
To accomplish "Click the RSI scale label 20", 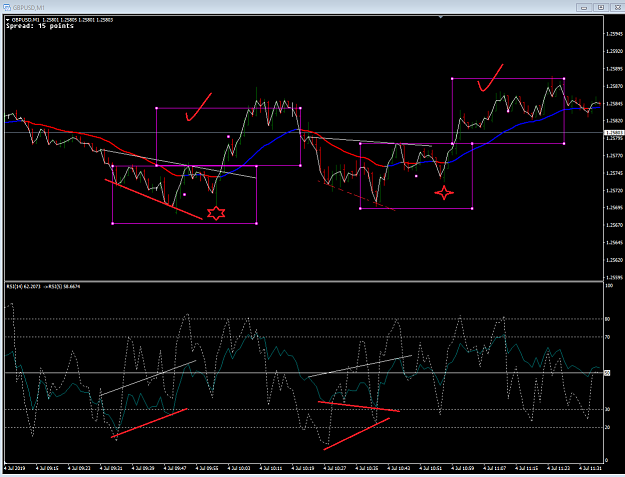I will [x=607, y=427].
